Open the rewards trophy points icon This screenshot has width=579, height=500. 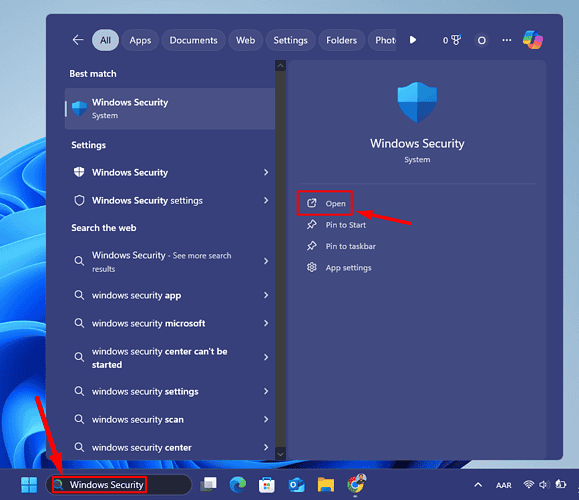(452, 40)
